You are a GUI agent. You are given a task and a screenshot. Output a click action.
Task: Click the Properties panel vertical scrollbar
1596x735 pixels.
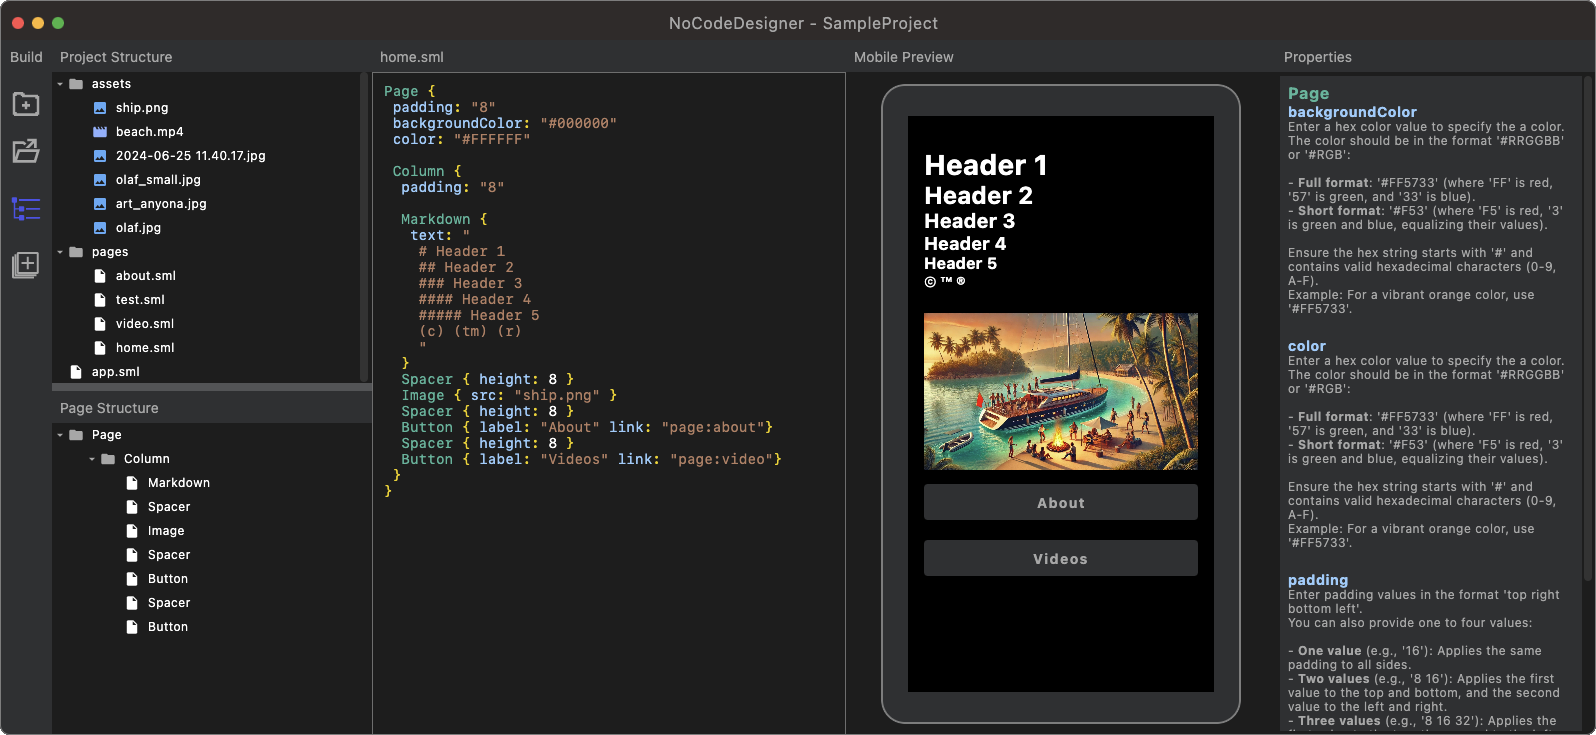(1587, 330)
